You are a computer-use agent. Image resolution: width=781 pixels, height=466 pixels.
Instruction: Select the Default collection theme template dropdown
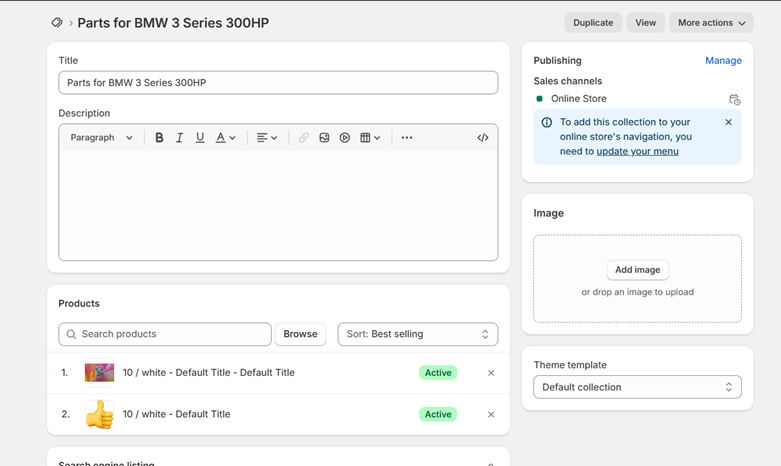637,387
